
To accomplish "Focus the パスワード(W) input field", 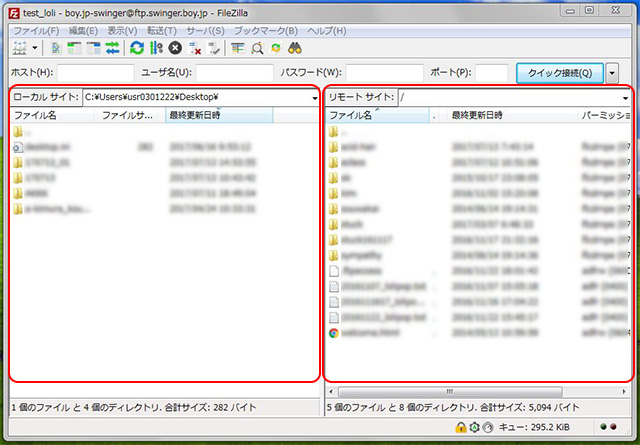I will pos(384,73).
